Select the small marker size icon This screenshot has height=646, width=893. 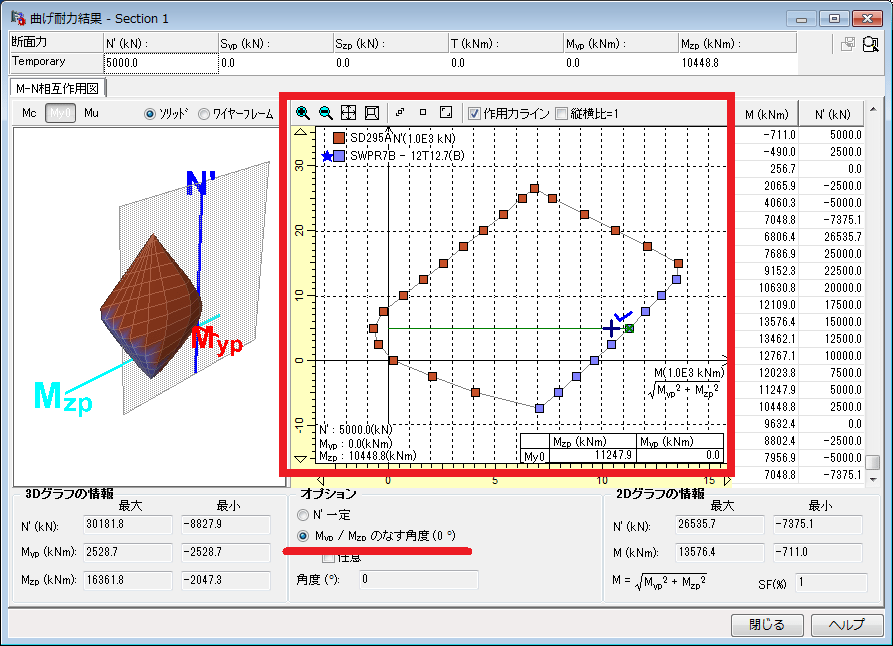click(399, 113)
